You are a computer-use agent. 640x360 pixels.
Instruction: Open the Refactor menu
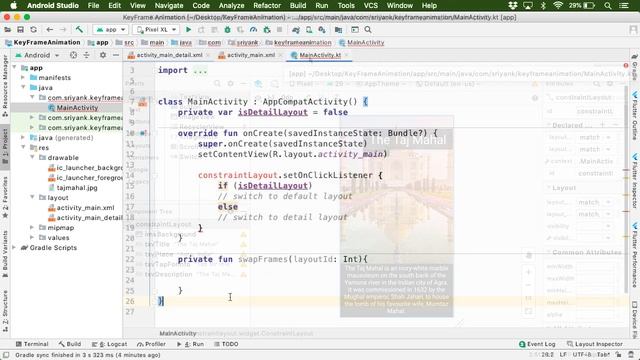[x=267, y=6]
